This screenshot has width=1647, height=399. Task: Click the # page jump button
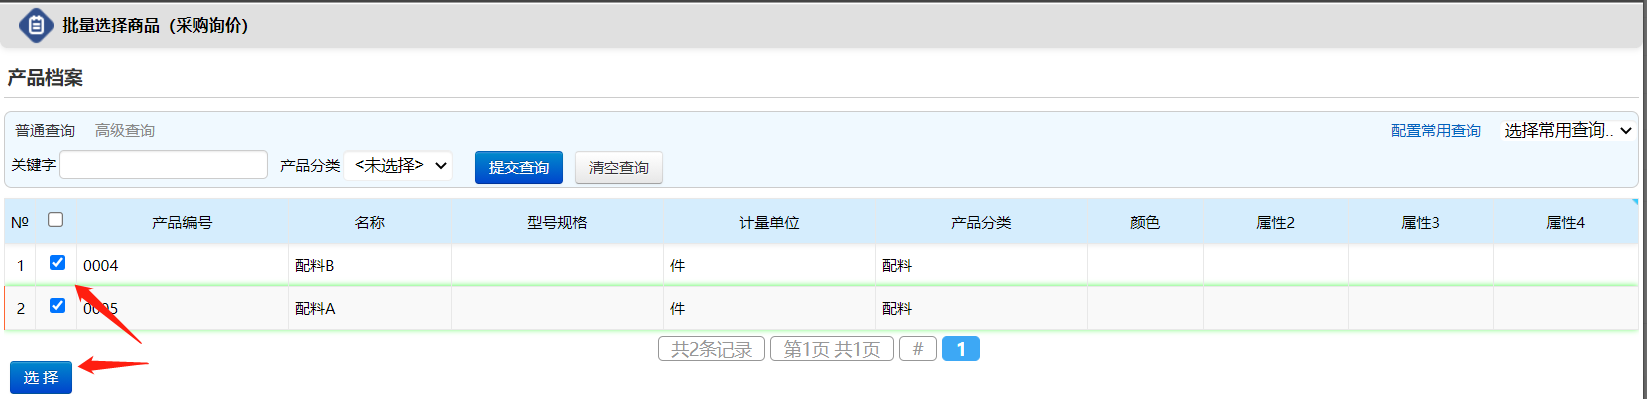coord(918,349)
